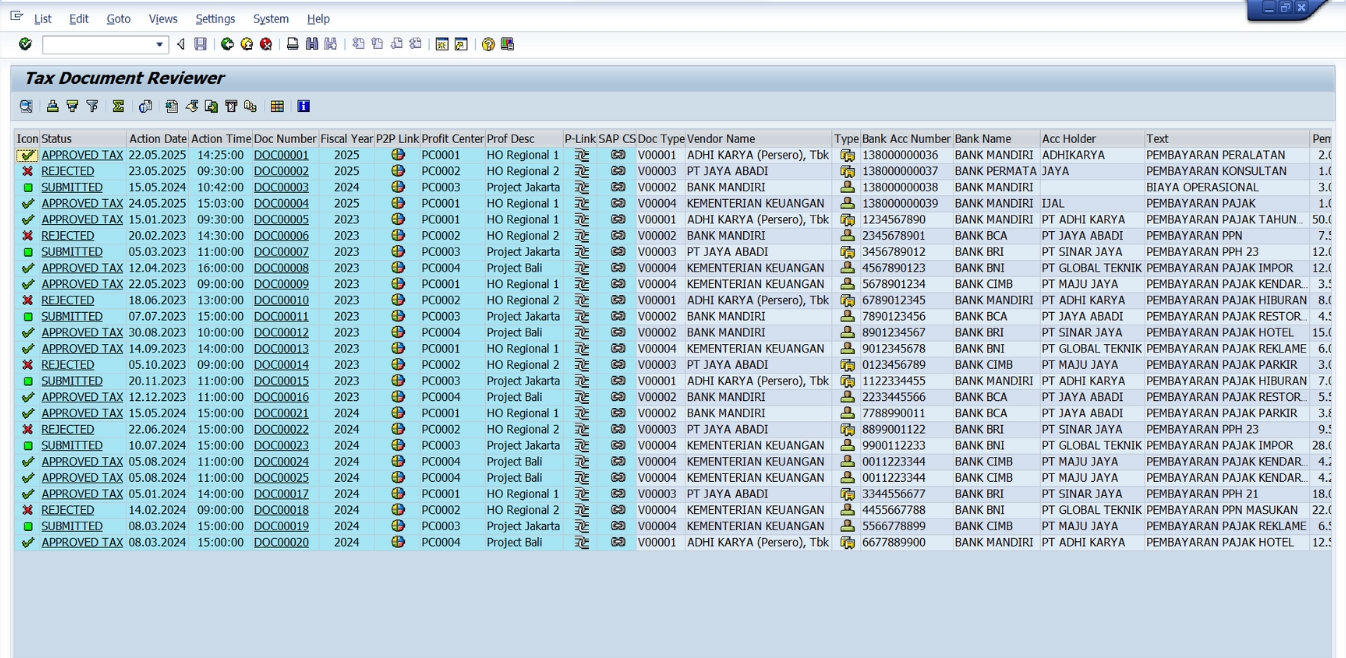Click the green Enter checkmark icon
The width and height of the screenshot is (1346, 658).
[x=25, y=44]
